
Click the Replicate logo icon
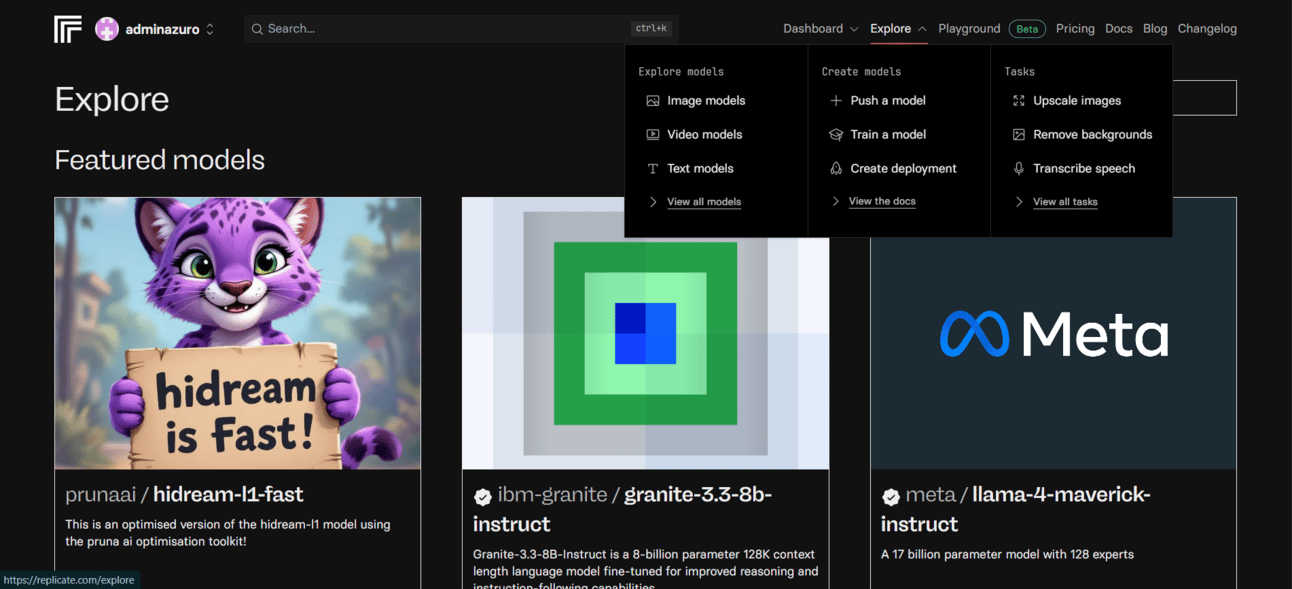(67, 29)
